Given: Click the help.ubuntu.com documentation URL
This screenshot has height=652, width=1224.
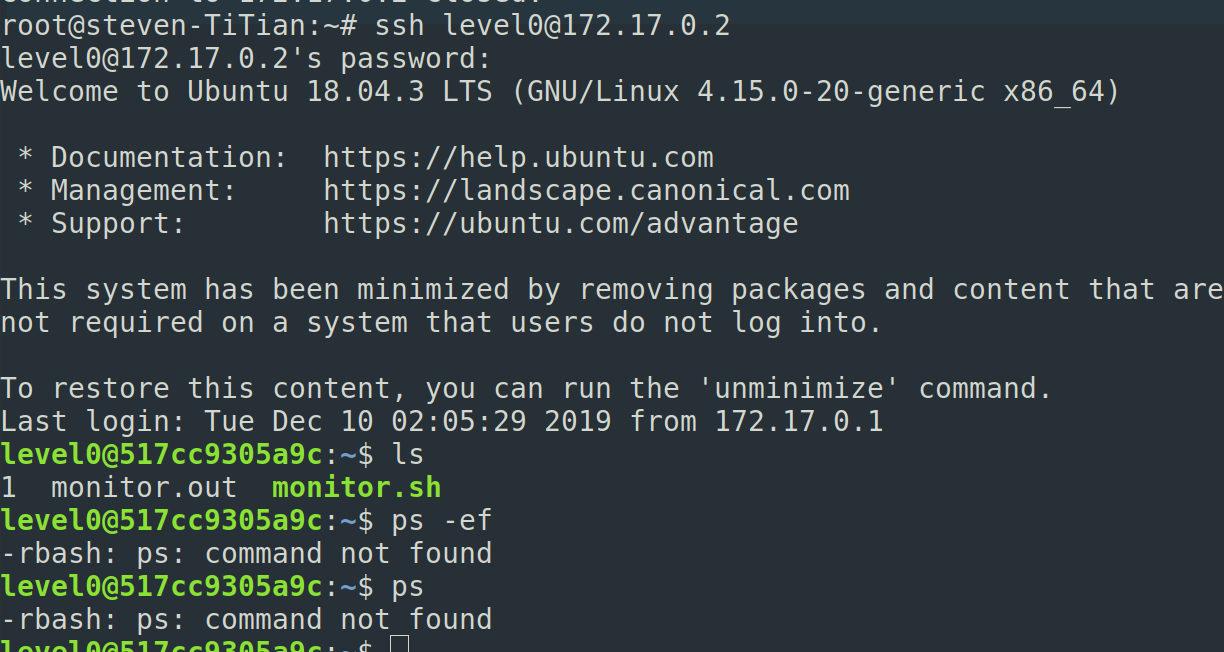Looking at the screenshot, I should click(x=518, y=158).
